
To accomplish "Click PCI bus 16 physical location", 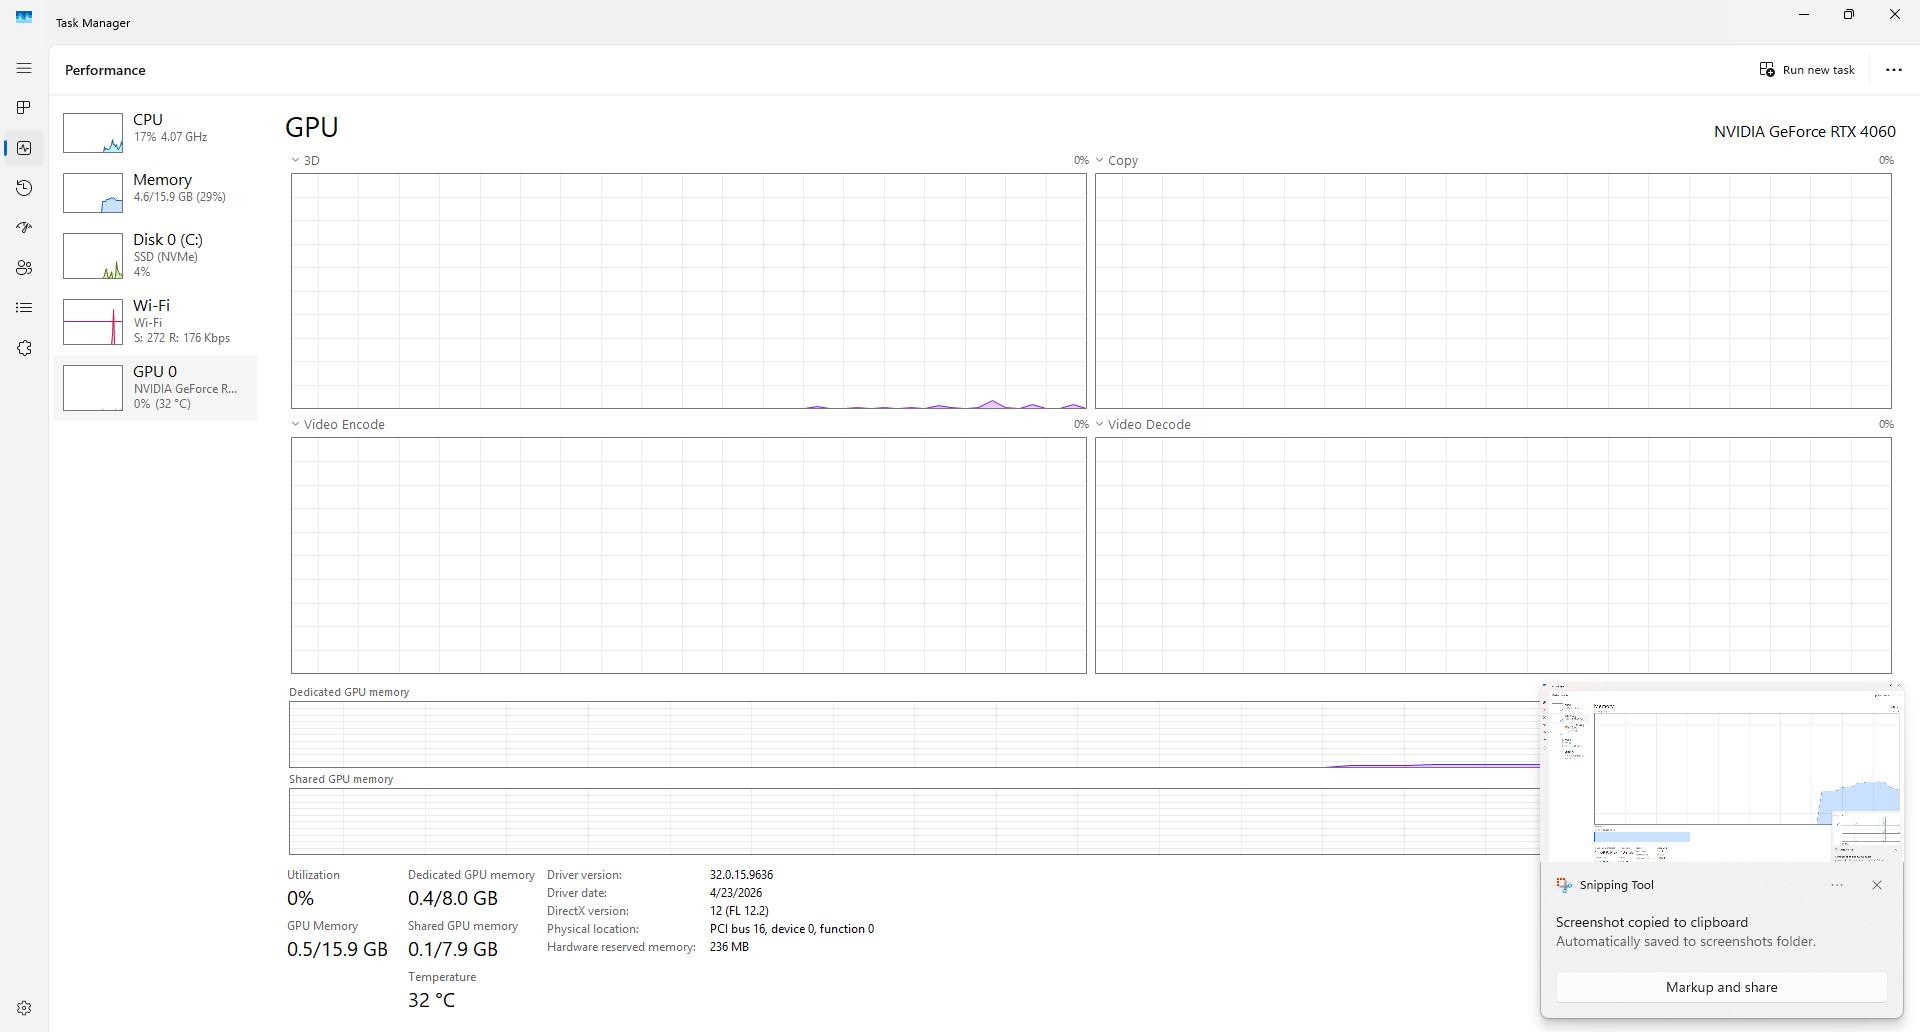I will tap(792, 929).
